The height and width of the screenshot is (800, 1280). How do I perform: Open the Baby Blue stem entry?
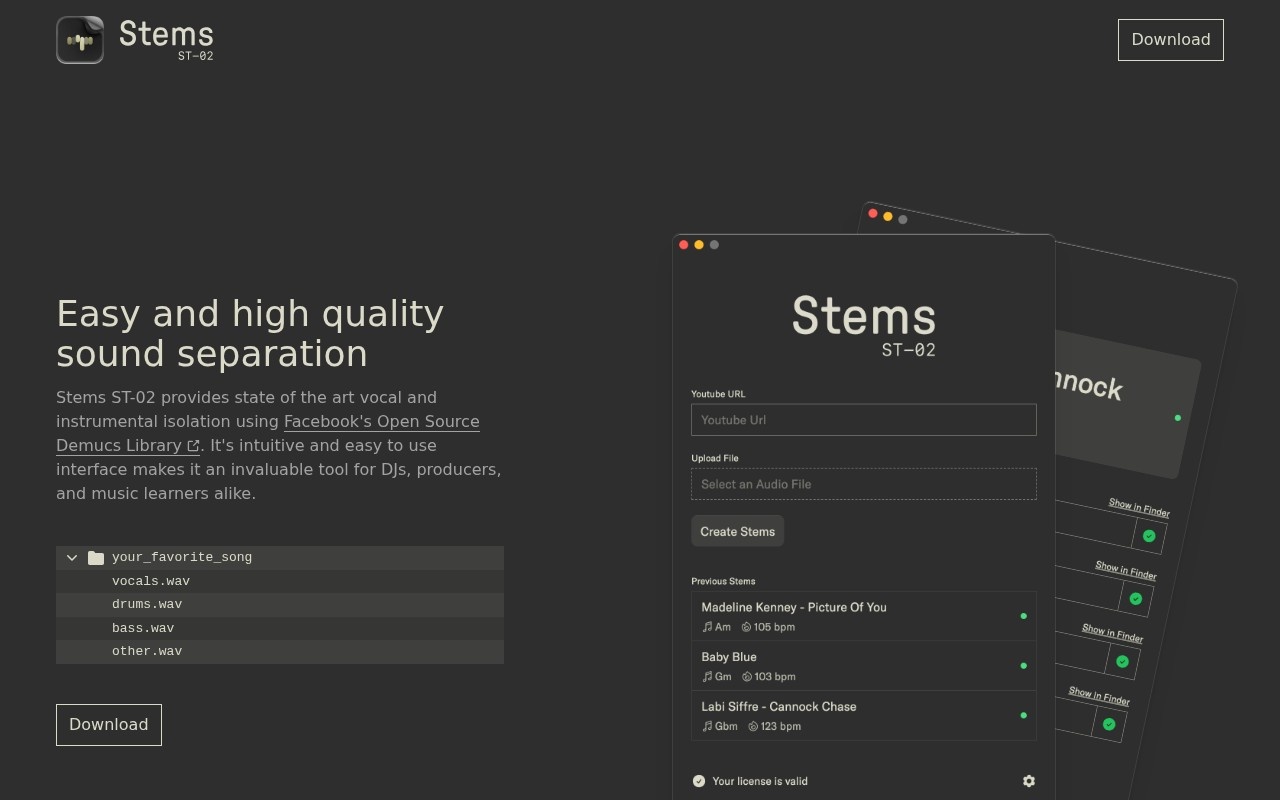(864, 666)
